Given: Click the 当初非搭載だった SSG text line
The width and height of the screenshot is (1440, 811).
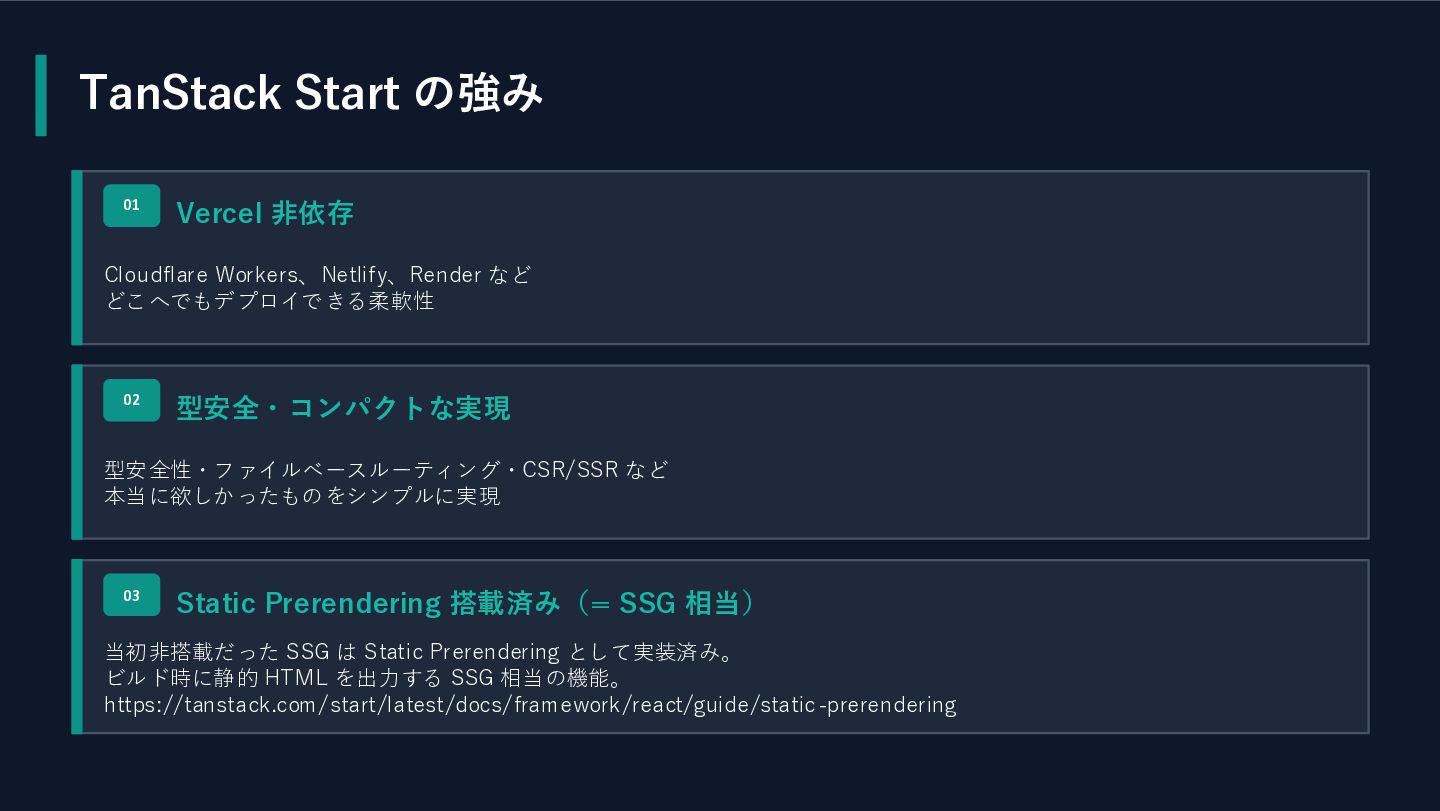Looking at the screenshot, I should tap(420, 652).
